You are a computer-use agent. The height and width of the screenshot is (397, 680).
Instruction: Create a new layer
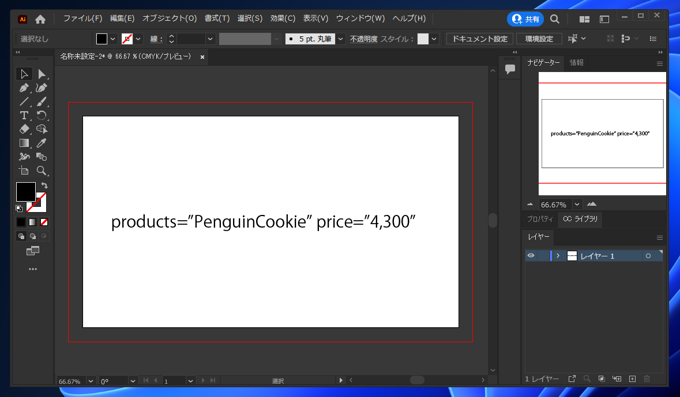[632, 379]
